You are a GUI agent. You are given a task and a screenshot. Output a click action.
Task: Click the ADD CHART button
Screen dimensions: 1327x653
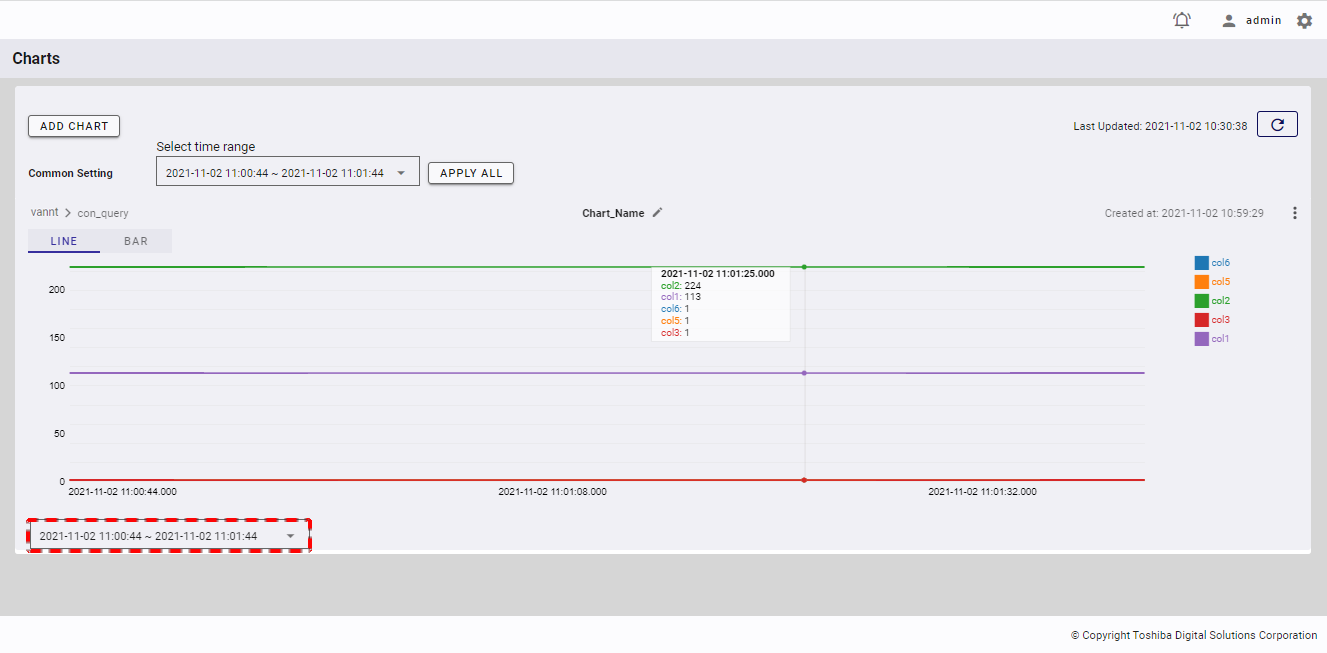pos(74,126)
